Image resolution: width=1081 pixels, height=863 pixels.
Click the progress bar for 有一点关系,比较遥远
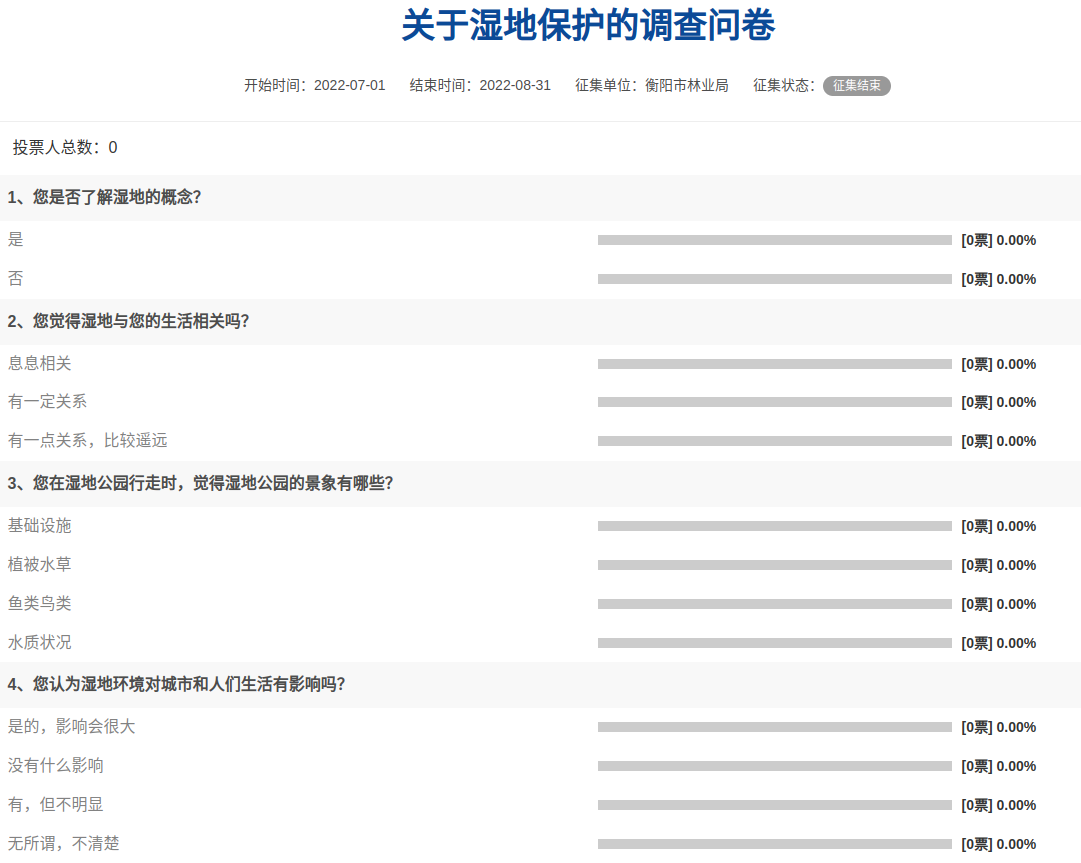[x=774, y=441]
